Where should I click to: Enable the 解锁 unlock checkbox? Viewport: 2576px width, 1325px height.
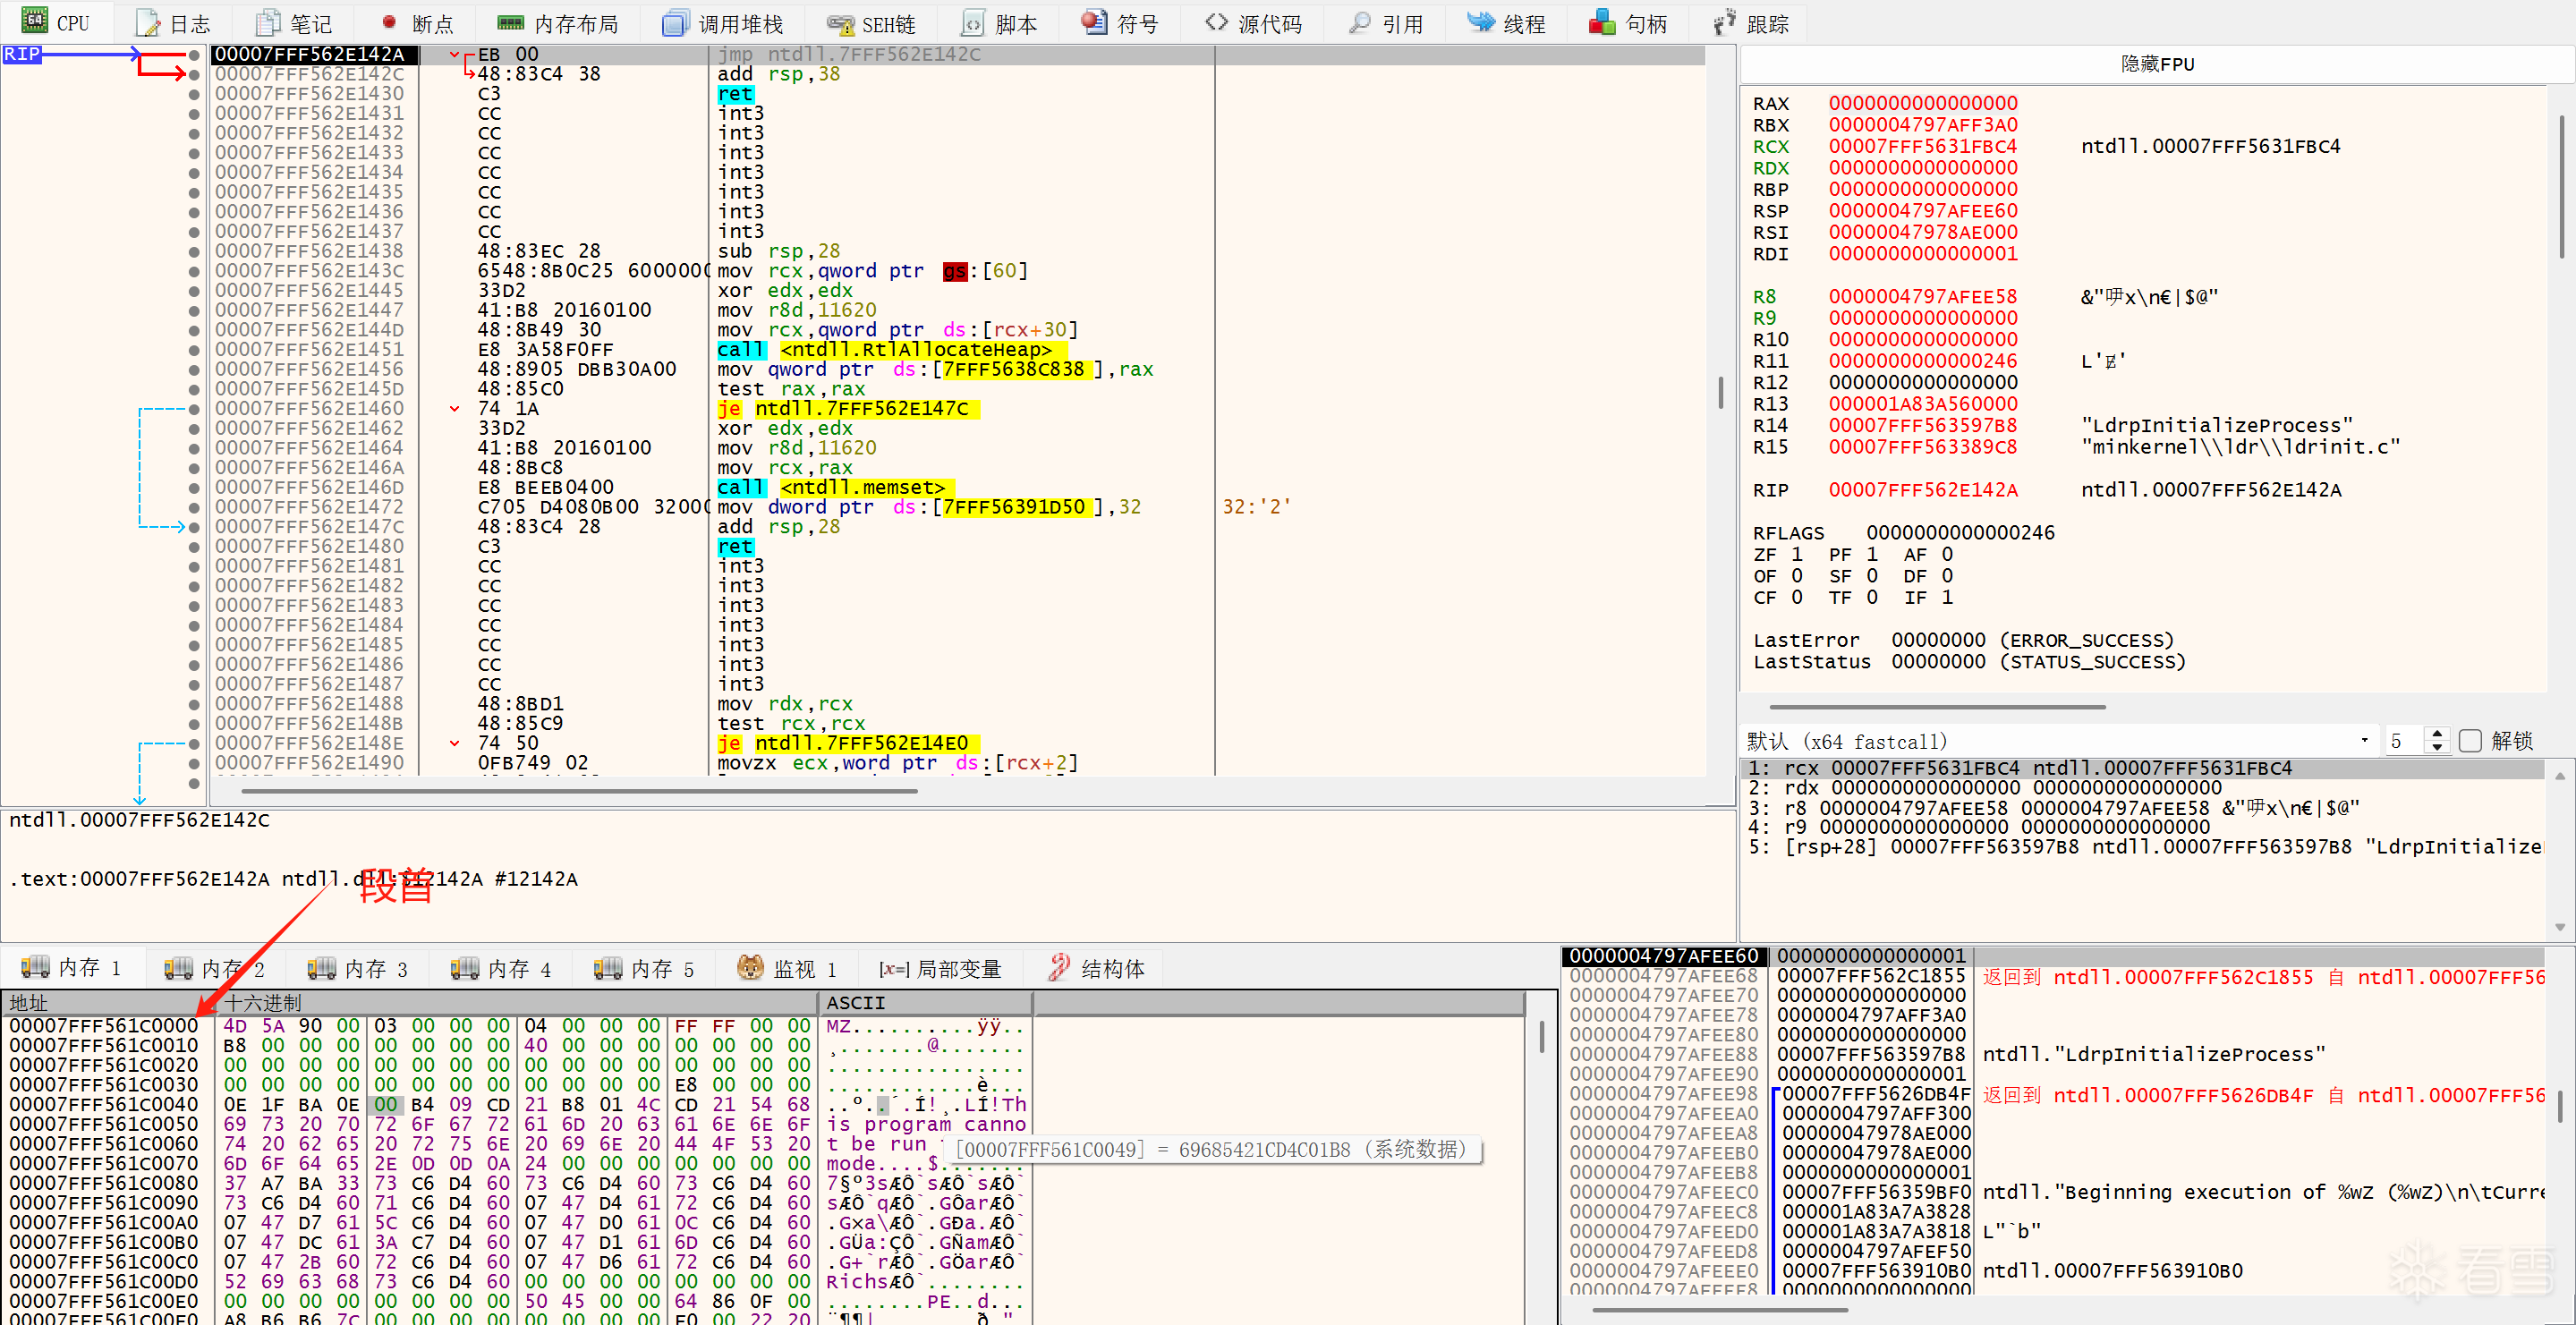2470,741
